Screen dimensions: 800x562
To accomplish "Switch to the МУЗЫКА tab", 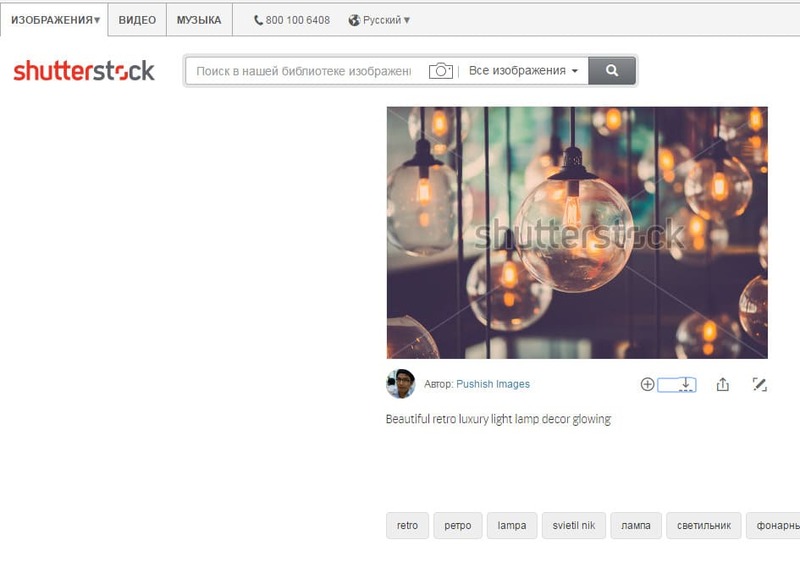I will coord(199,20).
